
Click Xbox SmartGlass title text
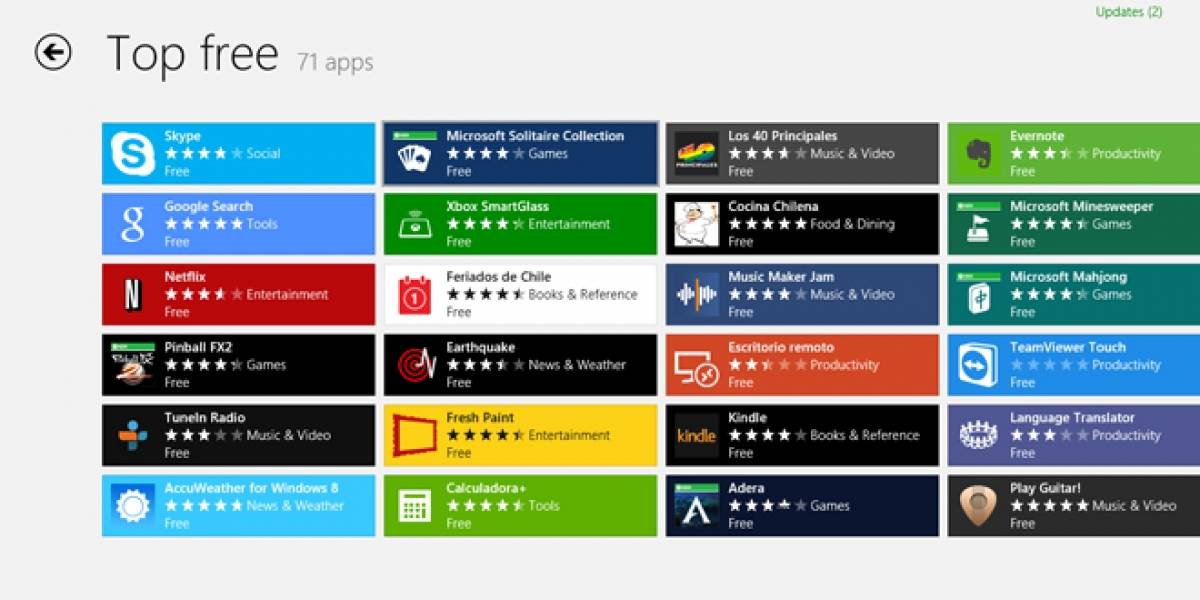tap(497, 206)
